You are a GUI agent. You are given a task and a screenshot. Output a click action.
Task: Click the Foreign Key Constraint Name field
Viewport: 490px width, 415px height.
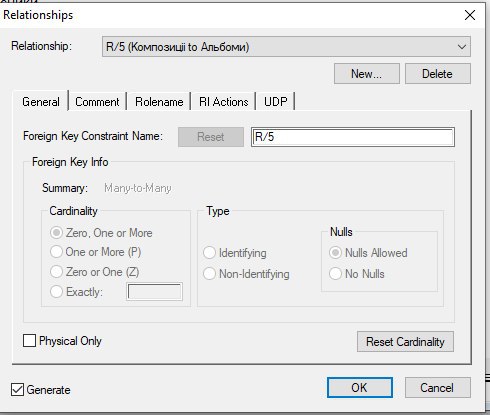(x=353, y=137)
